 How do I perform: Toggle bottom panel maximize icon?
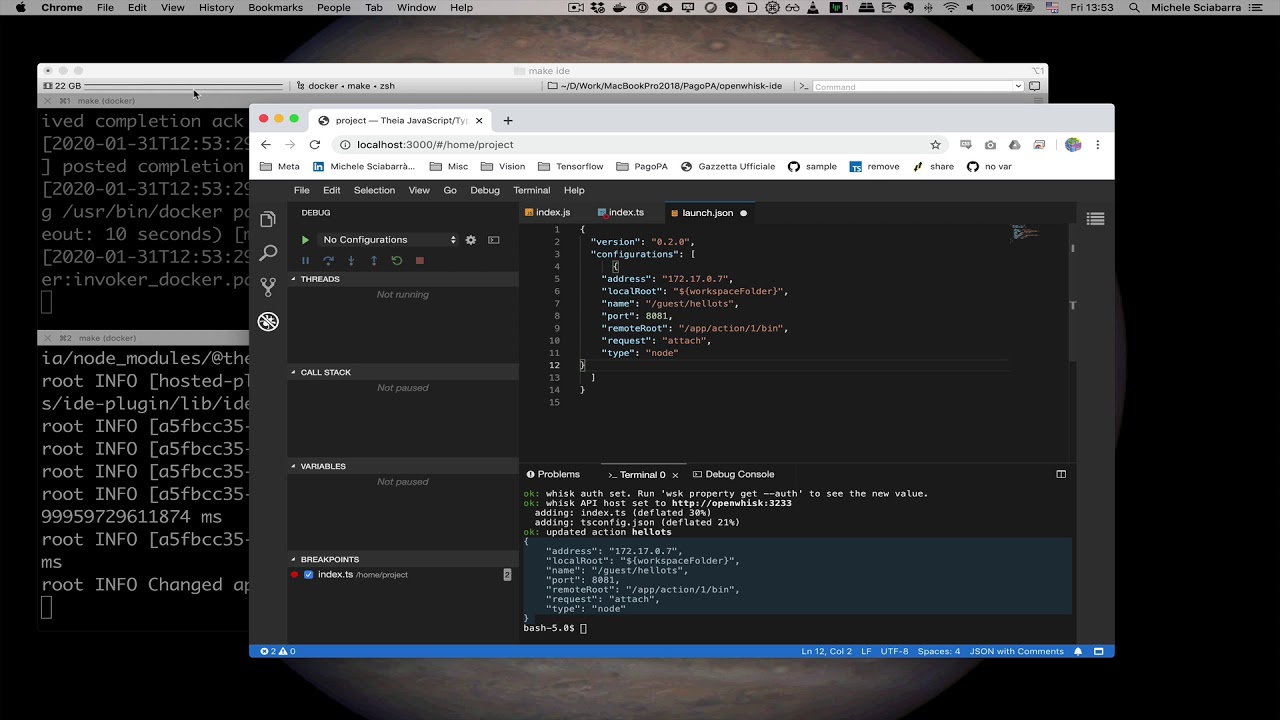coord(1061,475)
